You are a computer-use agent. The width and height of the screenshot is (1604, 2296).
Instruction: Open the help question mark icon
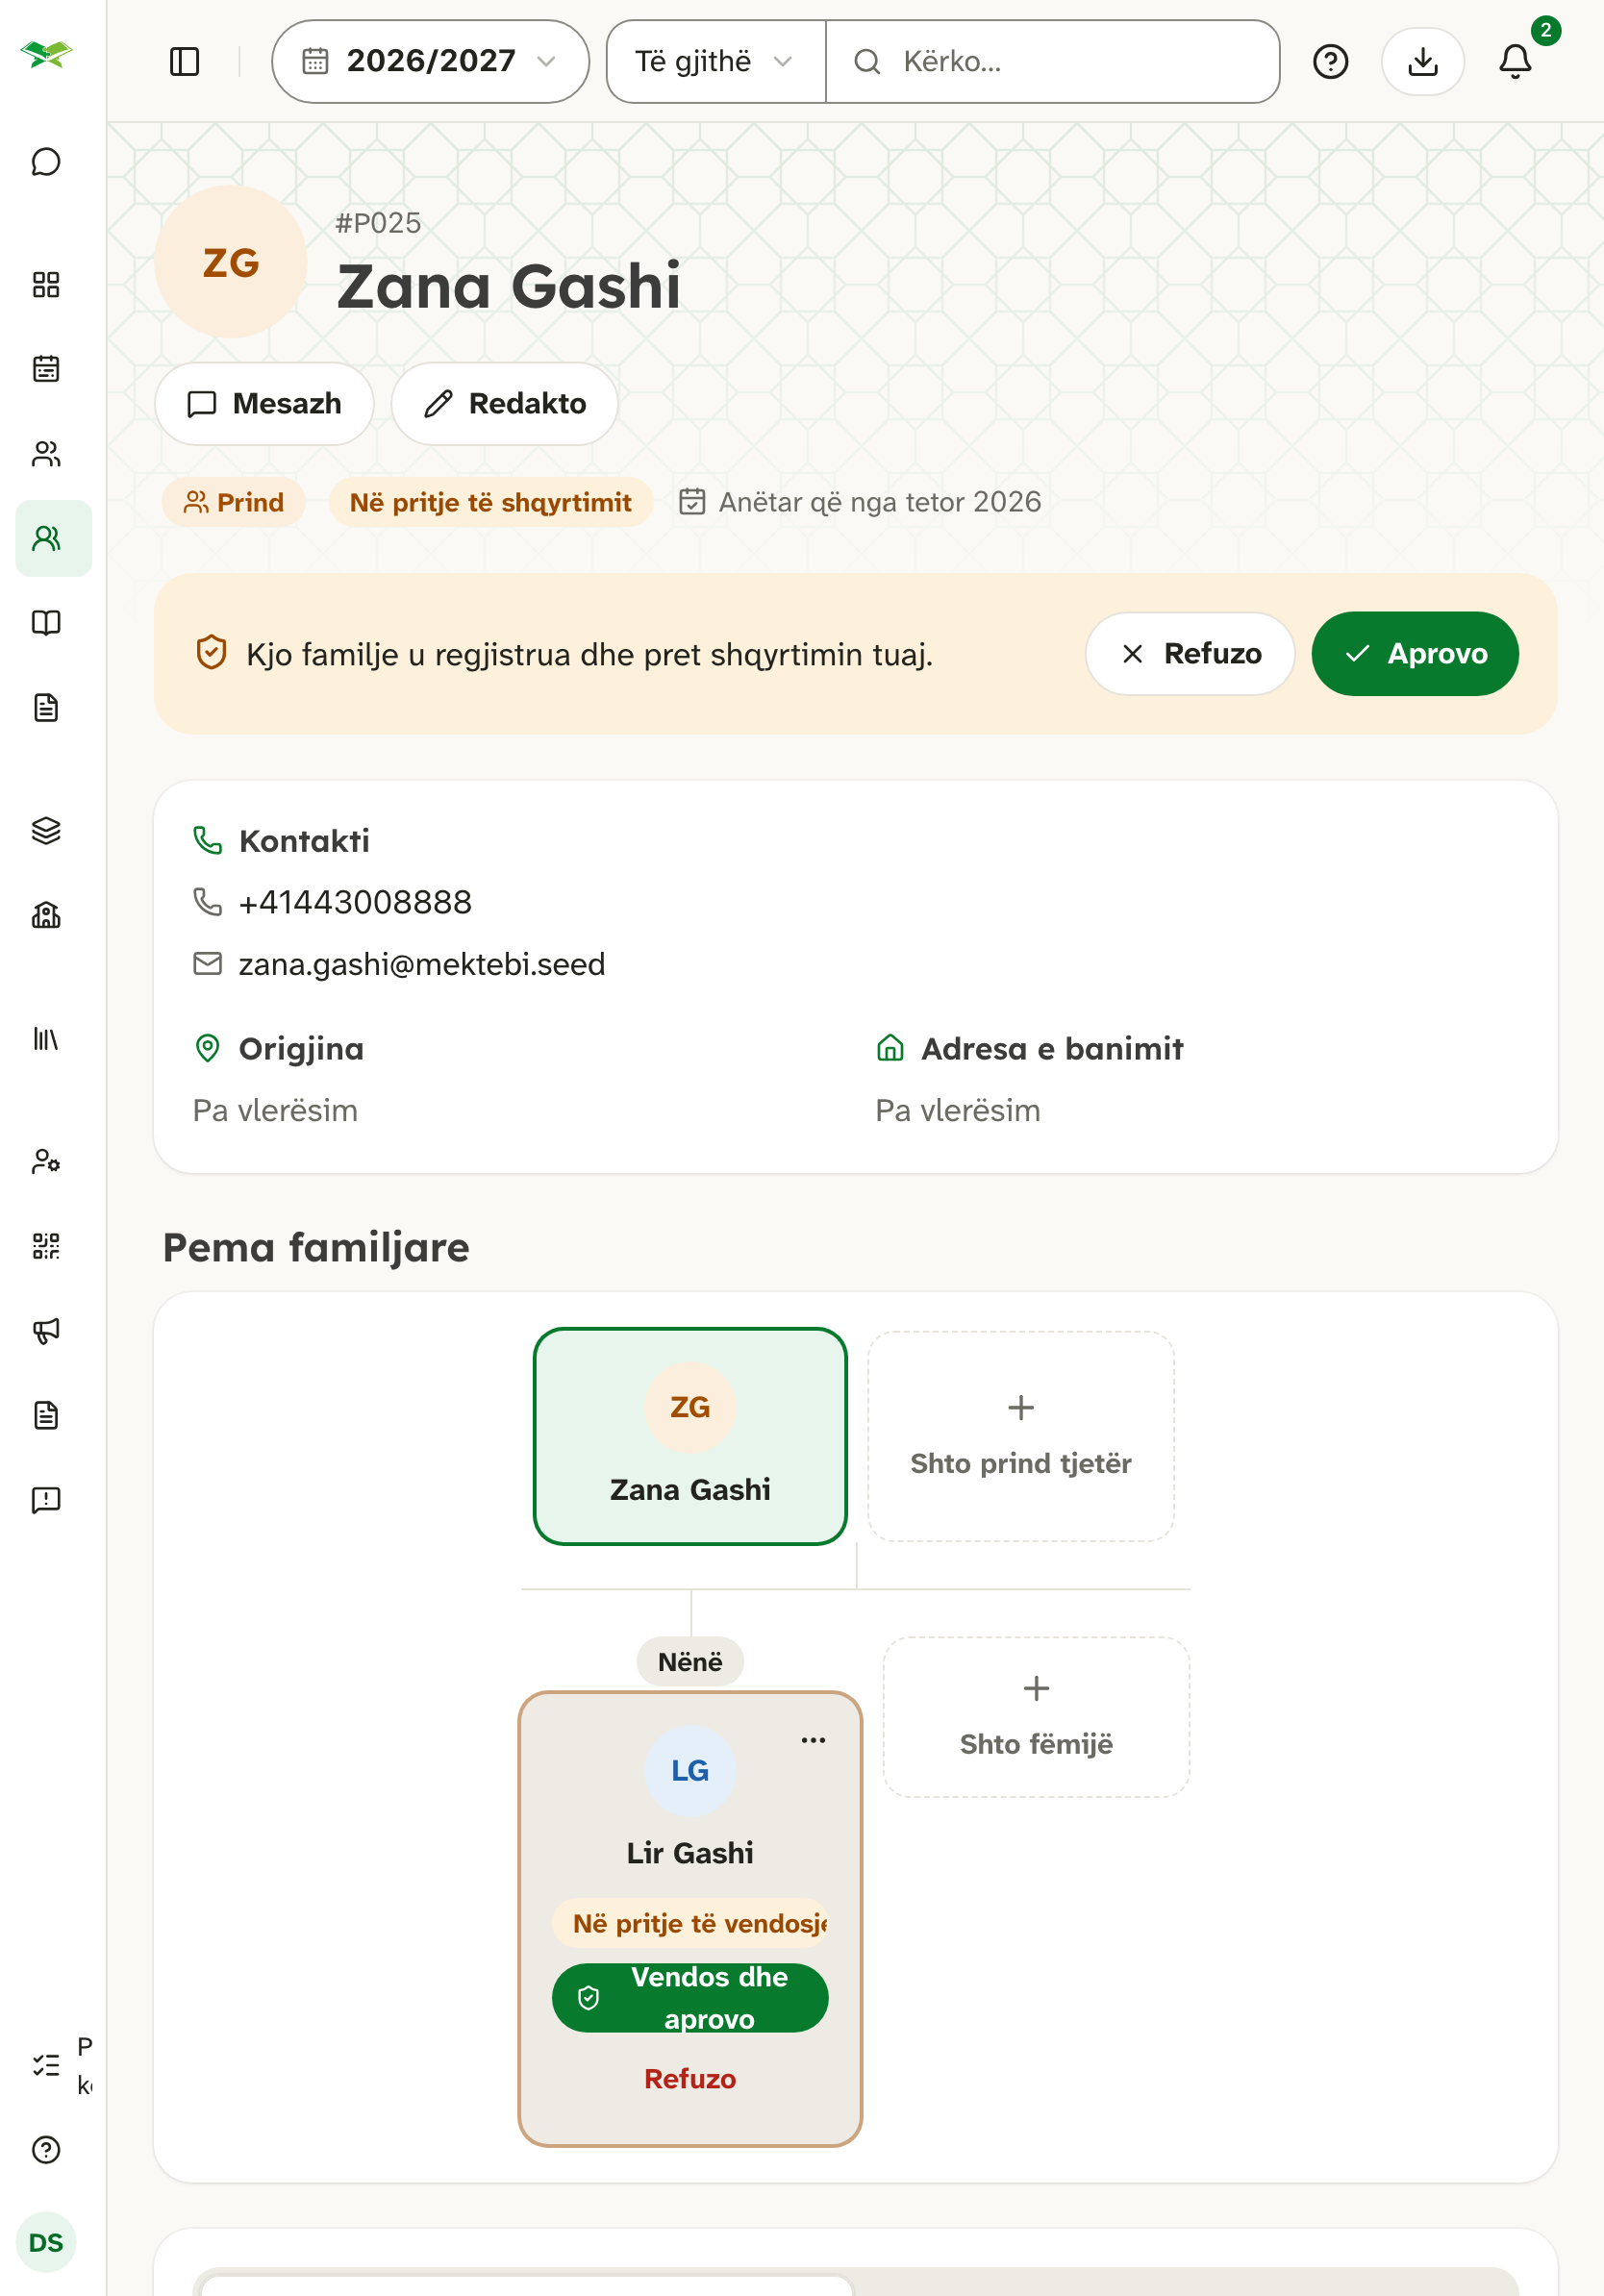[x=1330, y=62]
